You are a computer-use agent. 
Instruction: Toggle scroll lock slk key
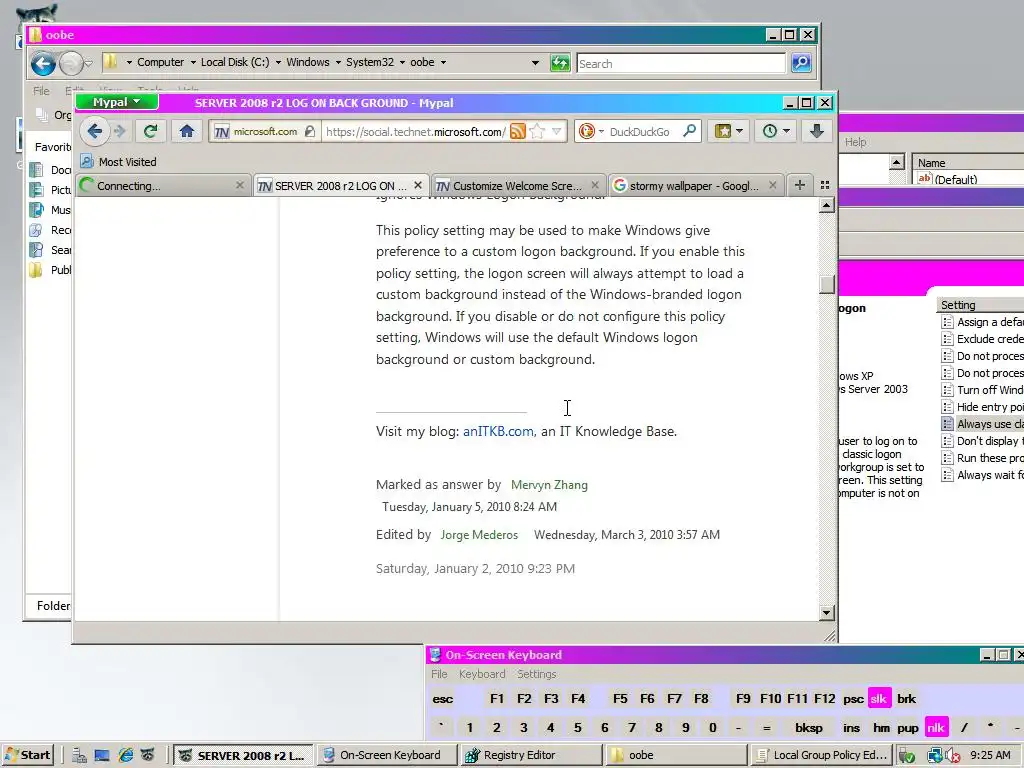pos(878,699)
